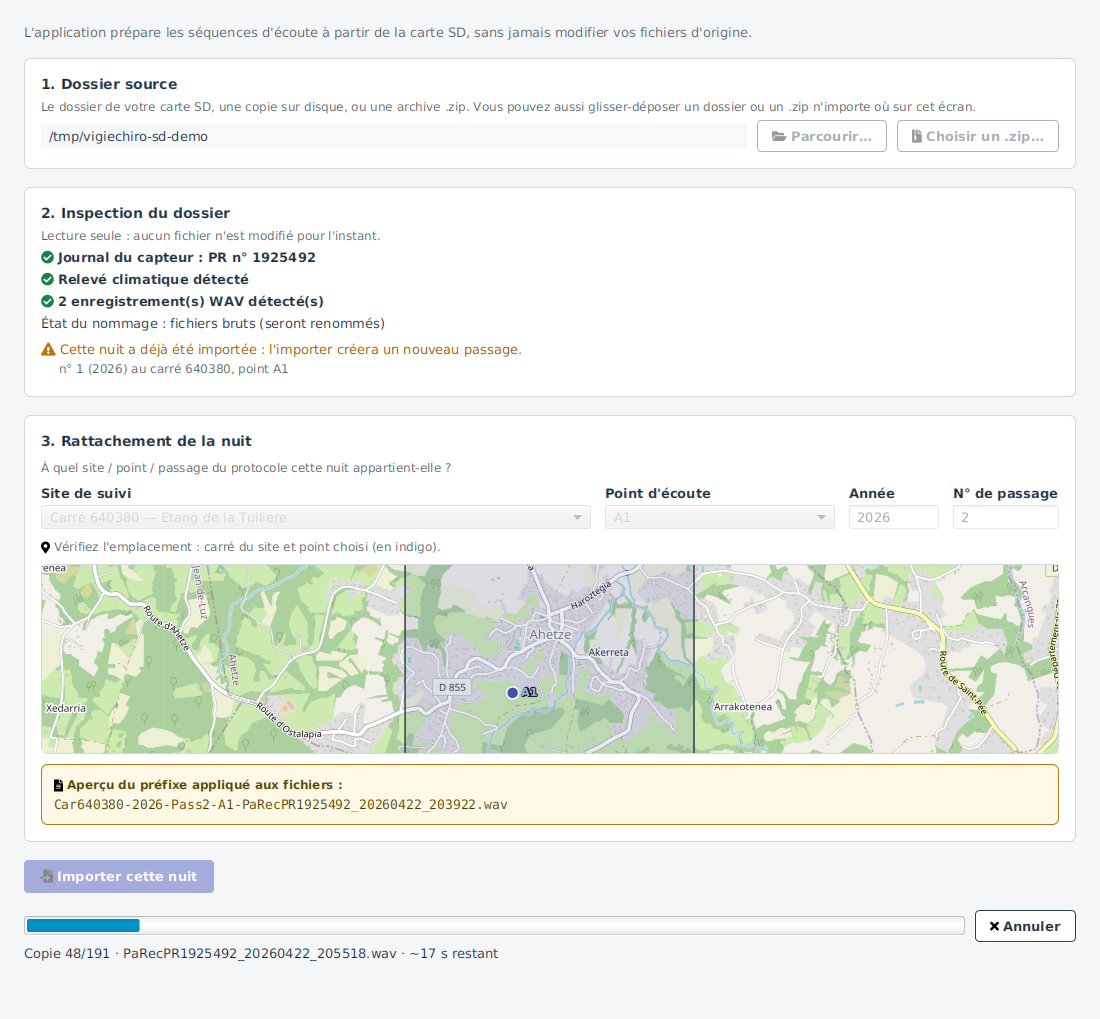Click the orange warning triangle icon
Screen dimensions: 1100x1019
coord(48,349)
